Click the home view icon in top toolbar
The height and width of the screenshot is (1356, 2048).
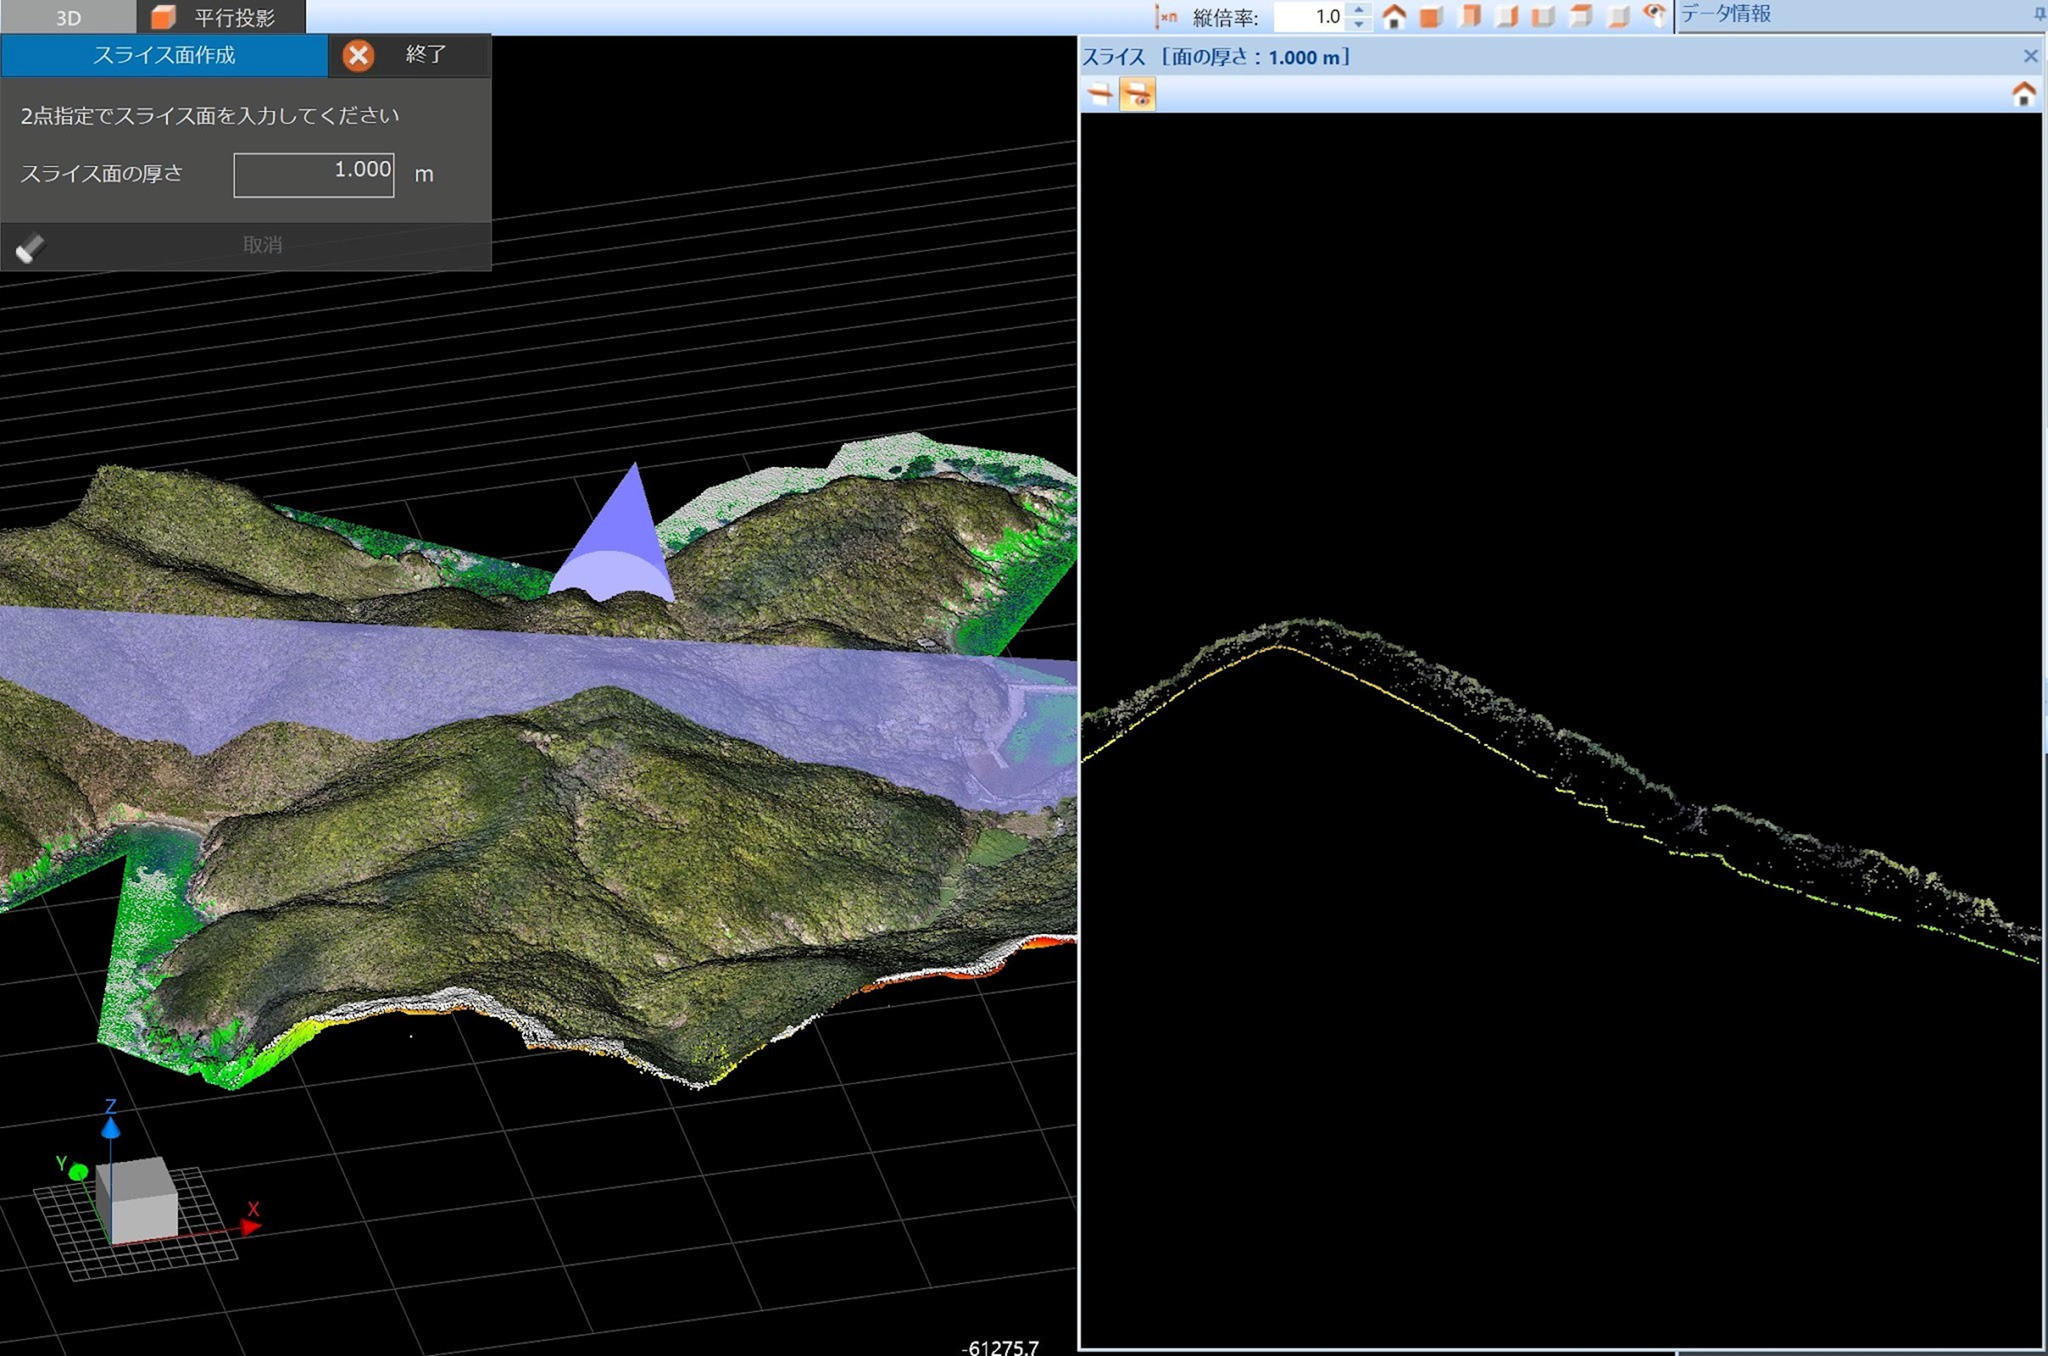1394,17
